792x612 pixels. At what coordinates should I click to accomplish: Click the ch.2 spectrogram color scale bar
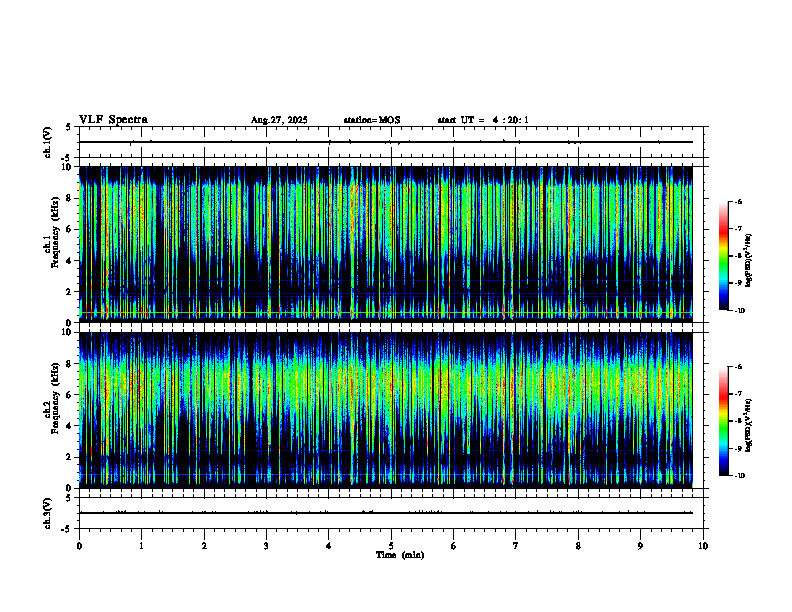(x=723, y=421)
